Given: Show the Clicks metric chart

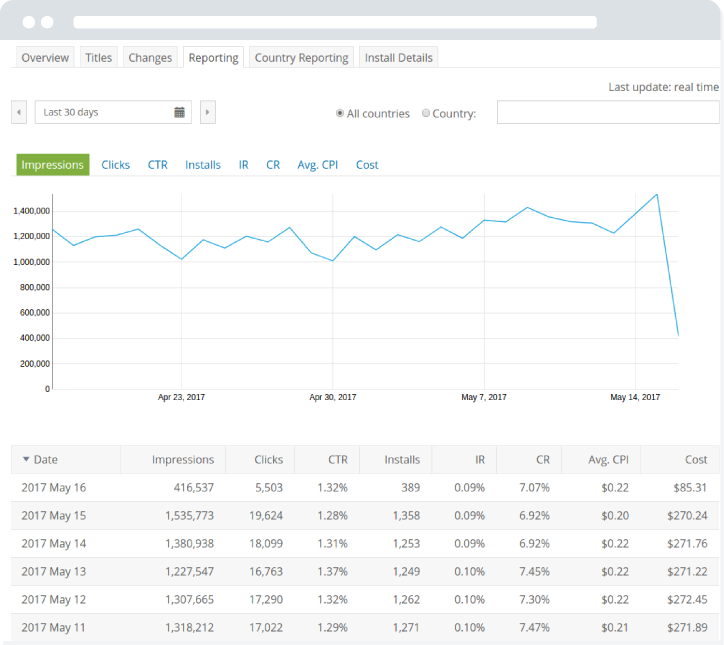Looking at the screenshot, I should 115,165.
